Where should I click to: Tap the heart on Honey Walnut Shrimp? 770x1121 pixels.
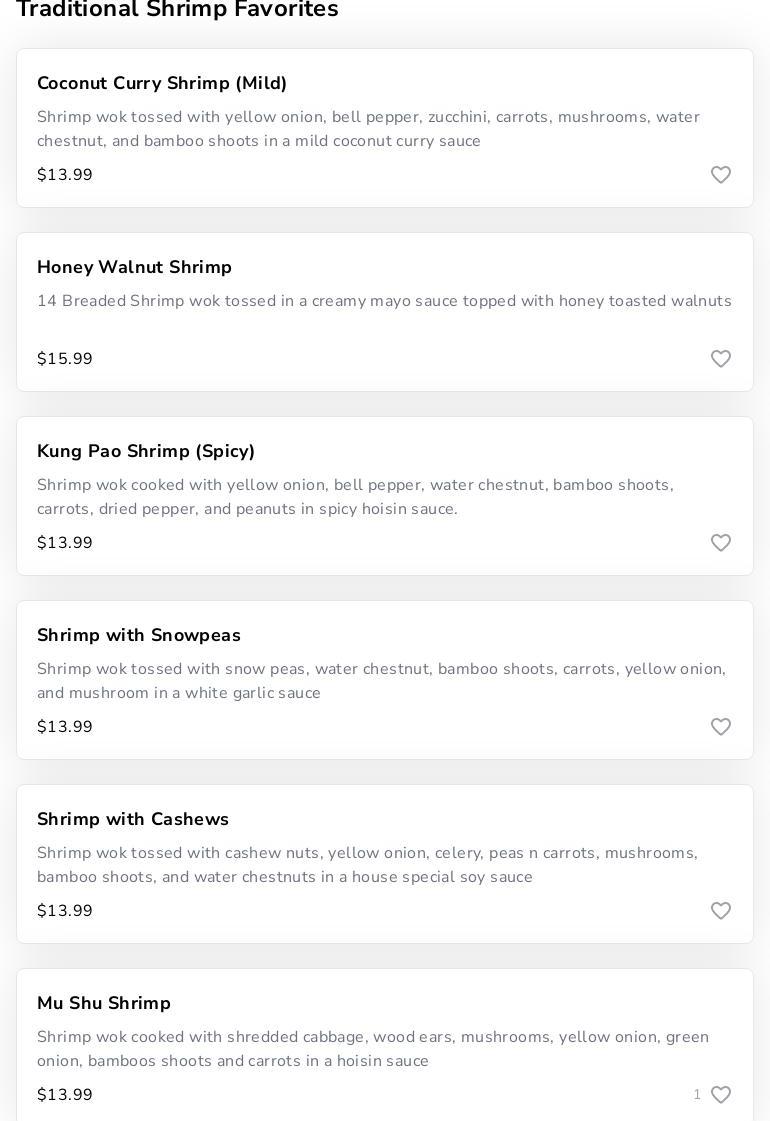pyautogui.click(x=721, y=359)
